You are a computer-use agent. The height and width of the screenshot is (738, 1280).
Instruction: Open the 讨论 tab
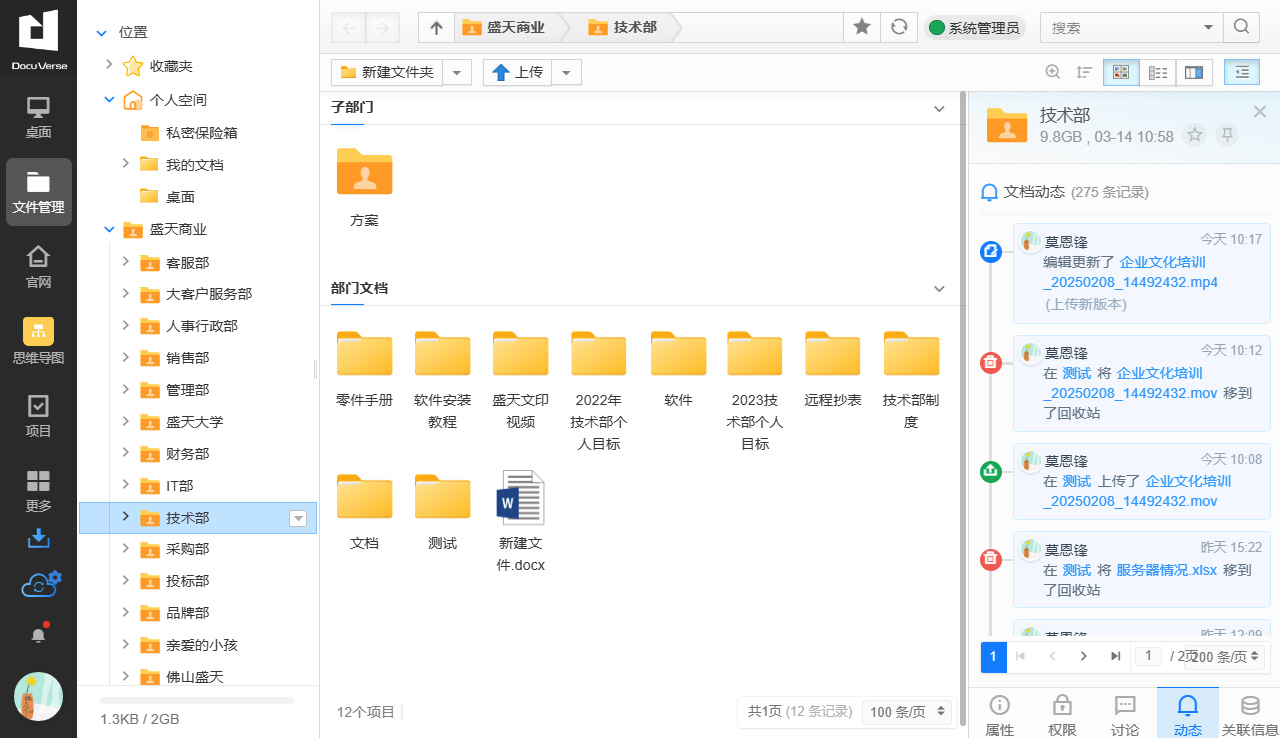click(1125, 713)
